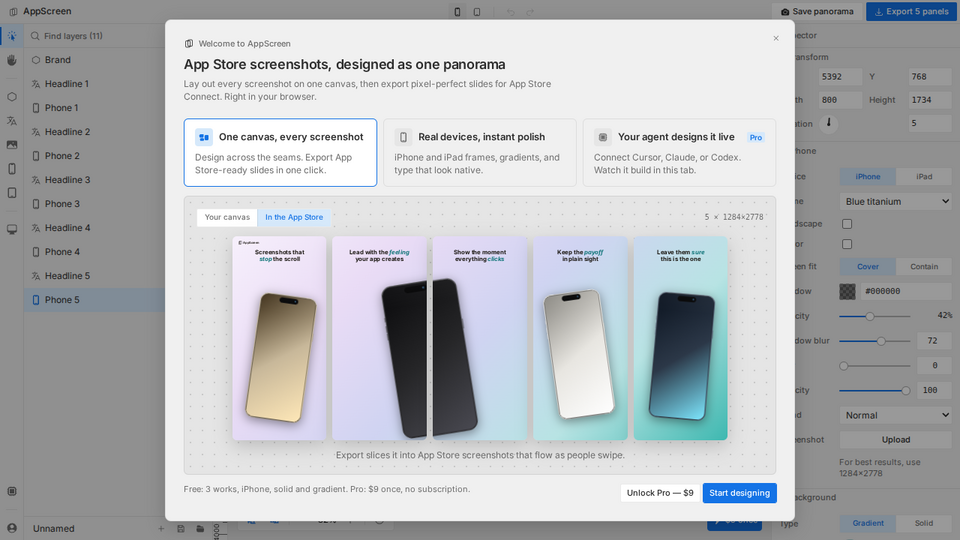Click the undo arrow in top bar
Image resolution: width=960 pixels, height=540 pixels.
(511, 12)
